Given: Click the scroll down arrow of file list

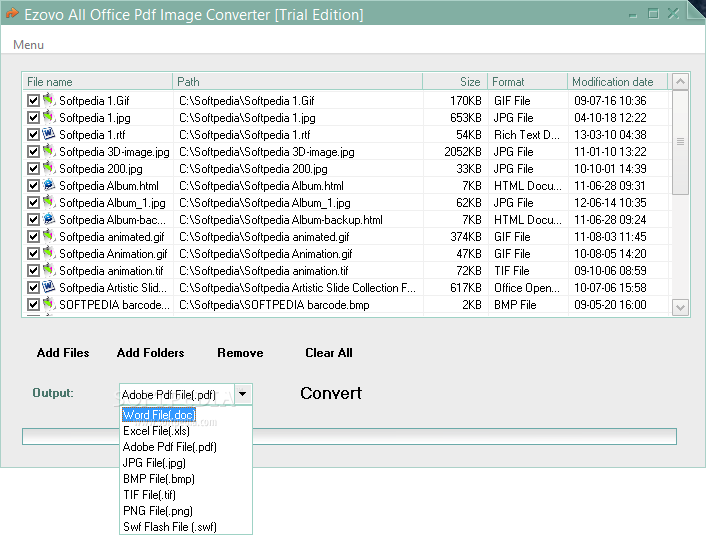Looking at the screenshot, I should tap(680, 308).
